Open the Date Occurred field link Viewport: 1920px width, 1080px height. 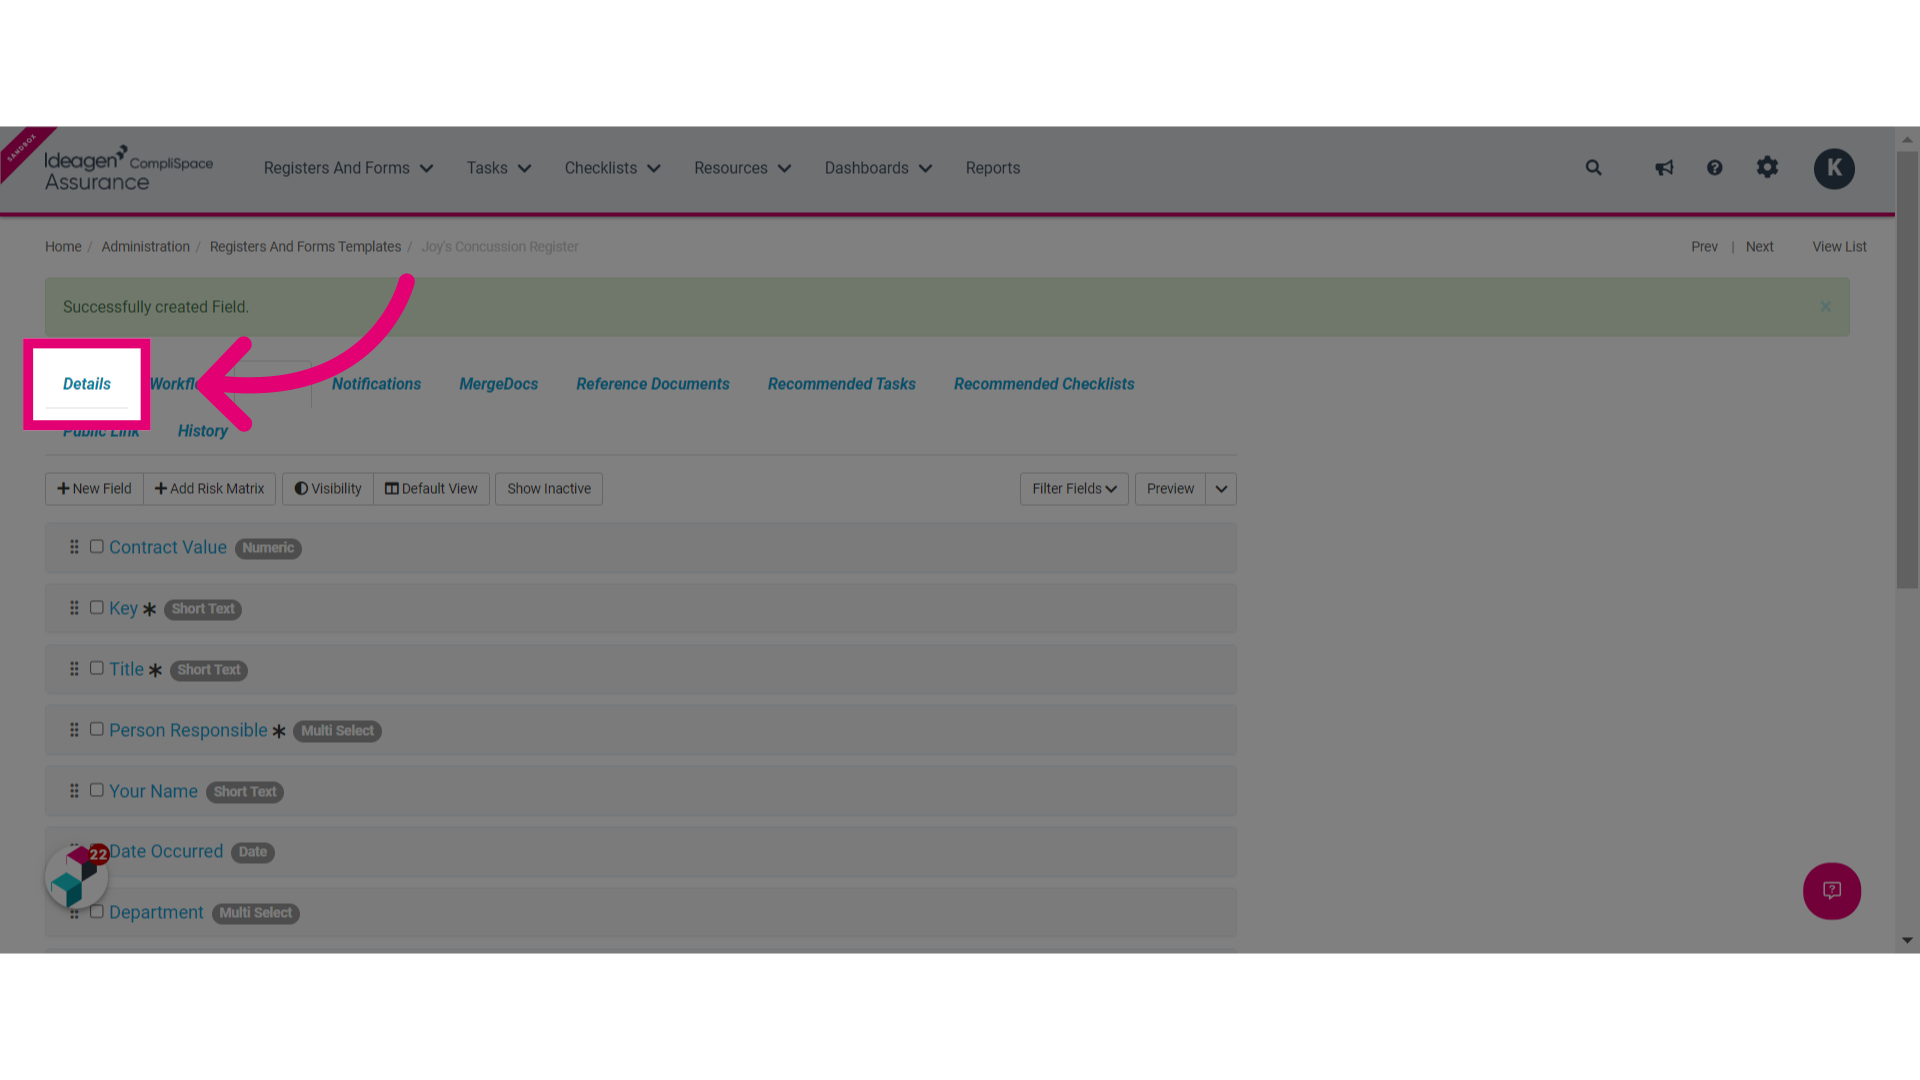pyautogui.click(x=166, y=851)
